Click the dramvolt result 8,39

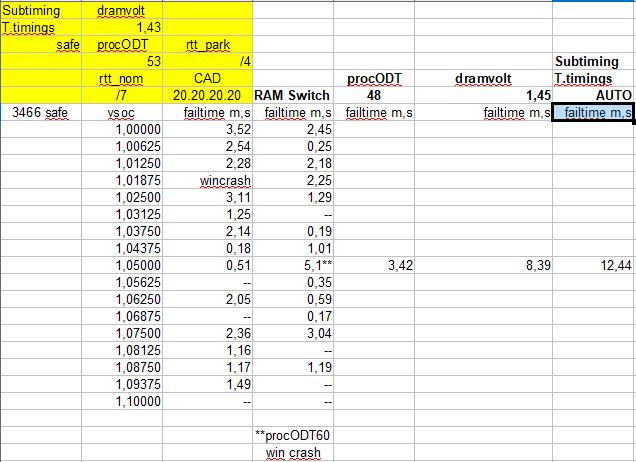[483, 266]
